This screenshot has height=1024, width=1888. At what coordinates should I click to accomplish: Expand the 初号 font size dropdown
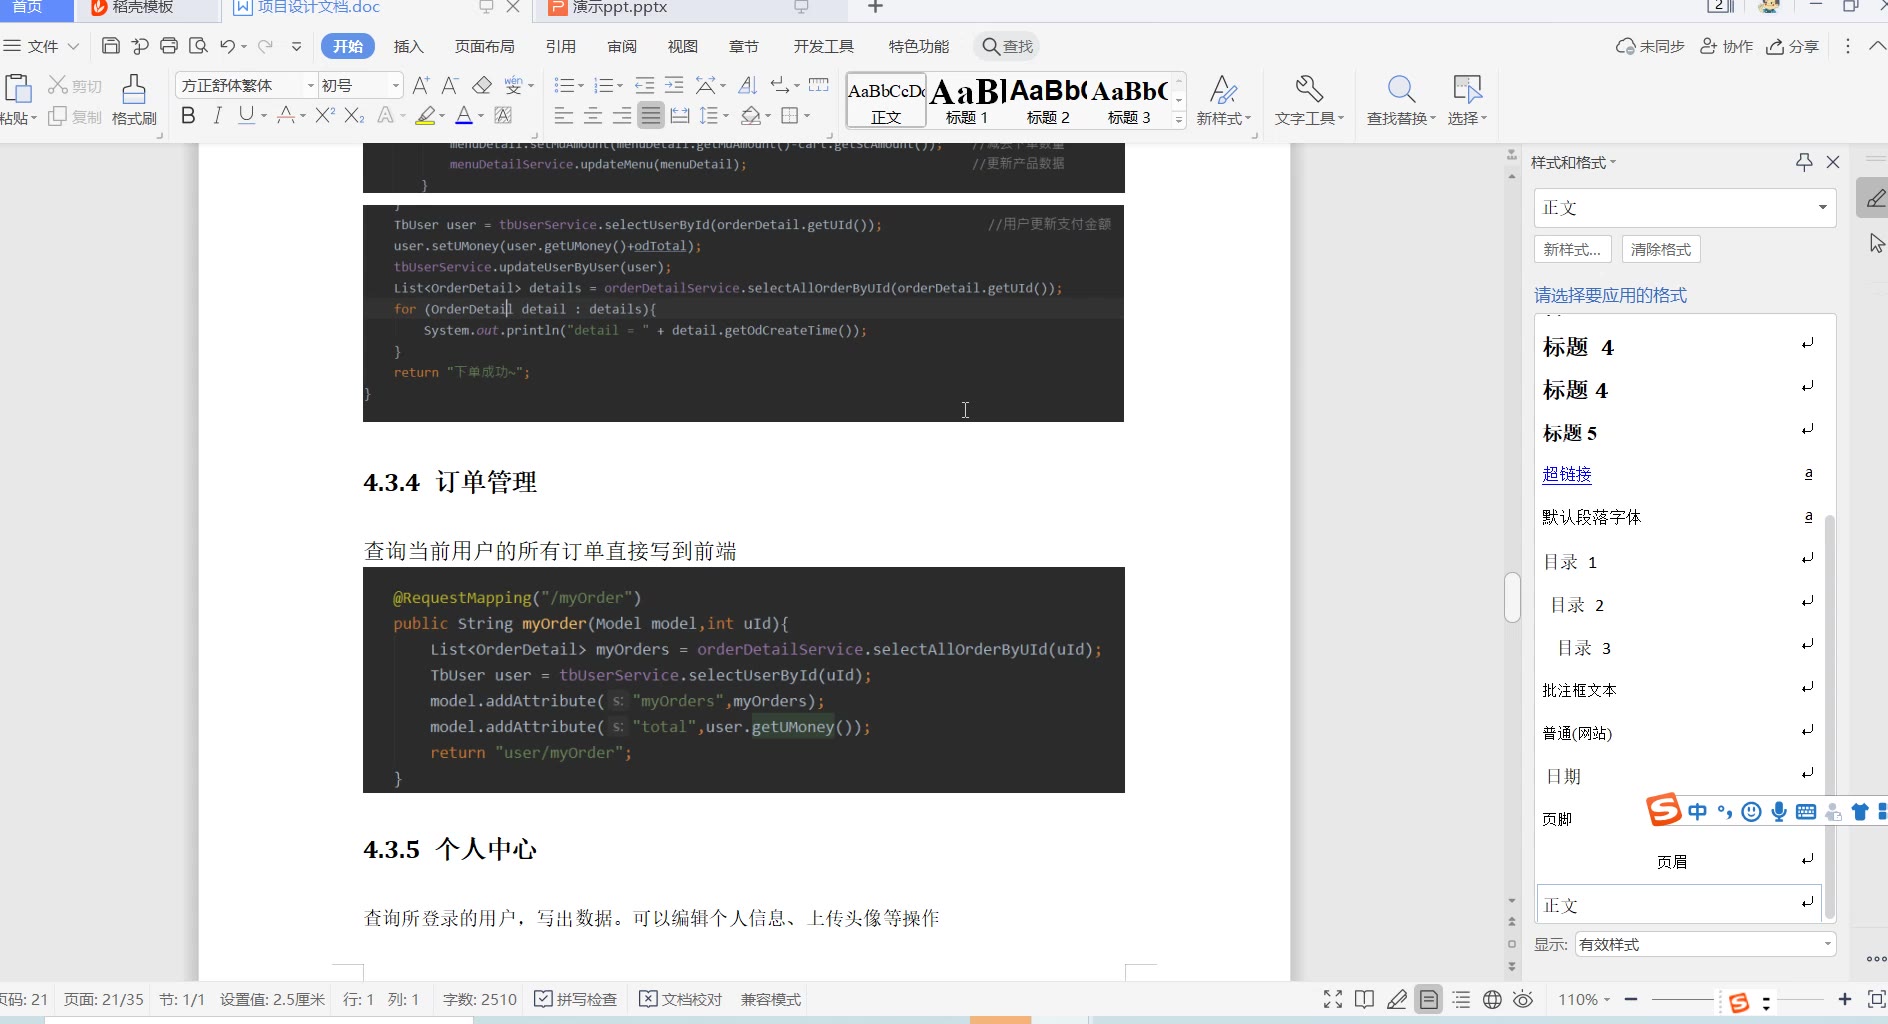396,86
